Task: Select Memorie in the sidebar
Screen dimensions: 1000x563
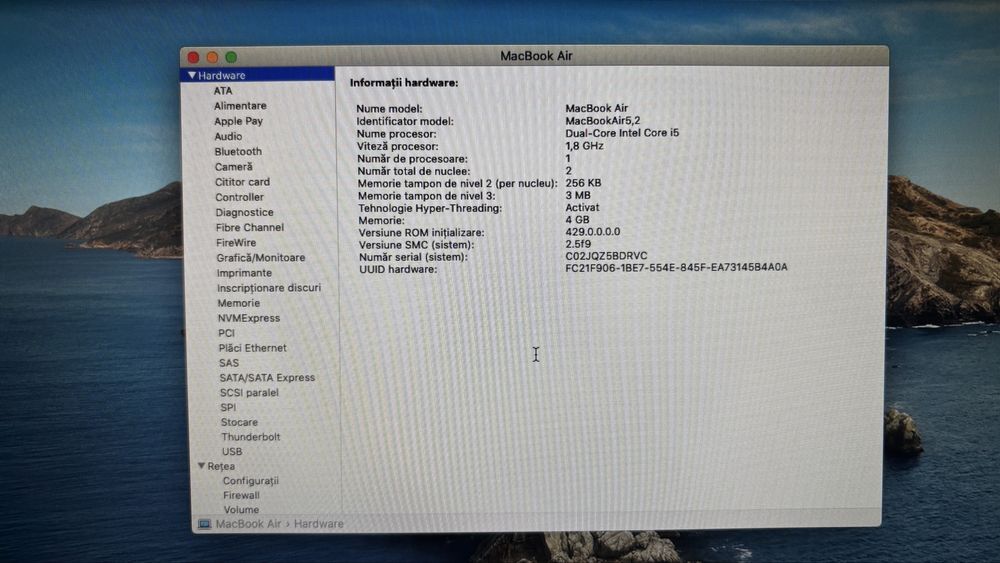Action: pos(239,303)
